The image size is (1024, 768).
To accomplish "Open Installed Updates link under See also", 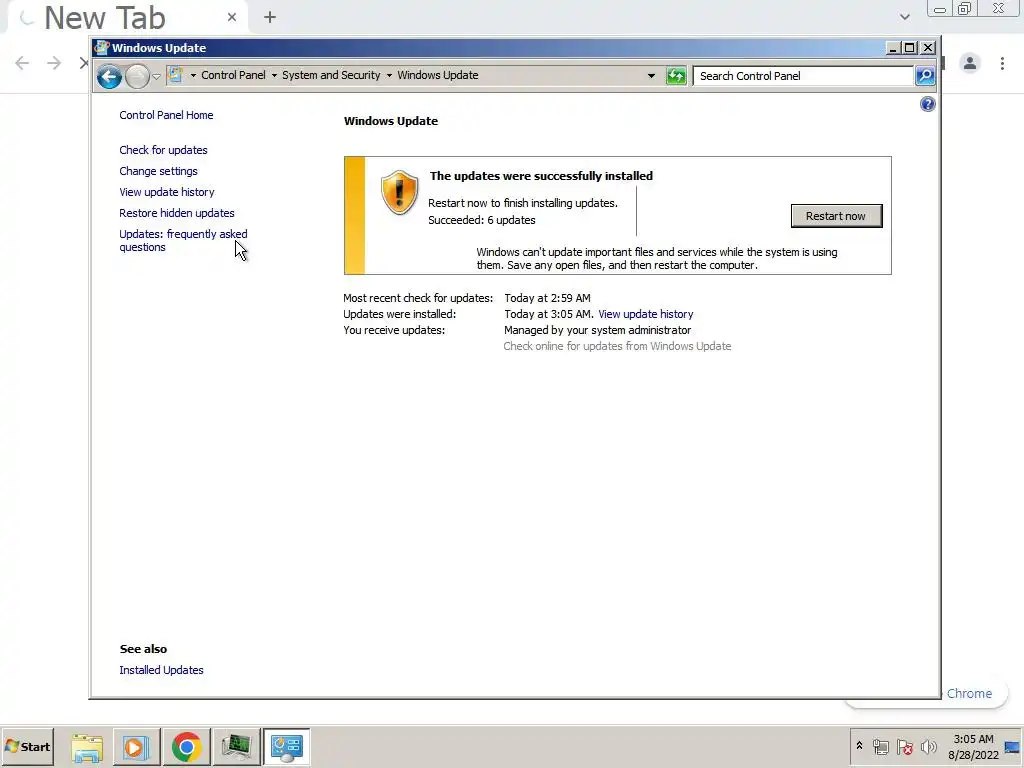I will coord(161,670).
